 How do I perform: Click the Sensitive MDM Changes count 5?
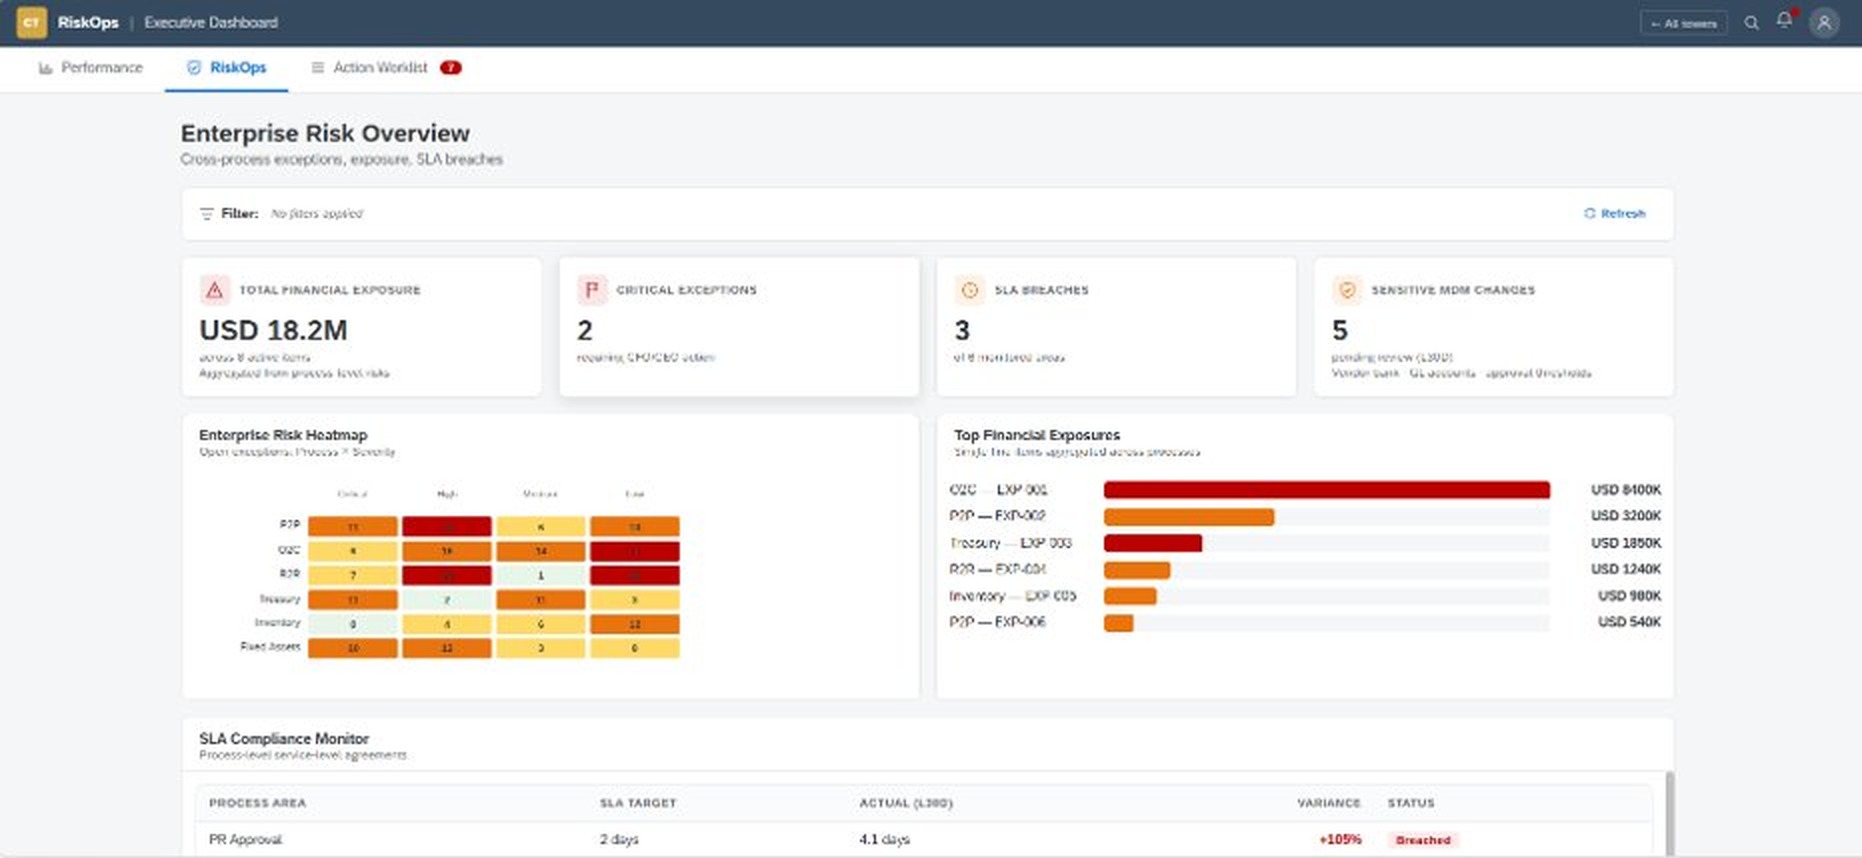pos(1340,330)
